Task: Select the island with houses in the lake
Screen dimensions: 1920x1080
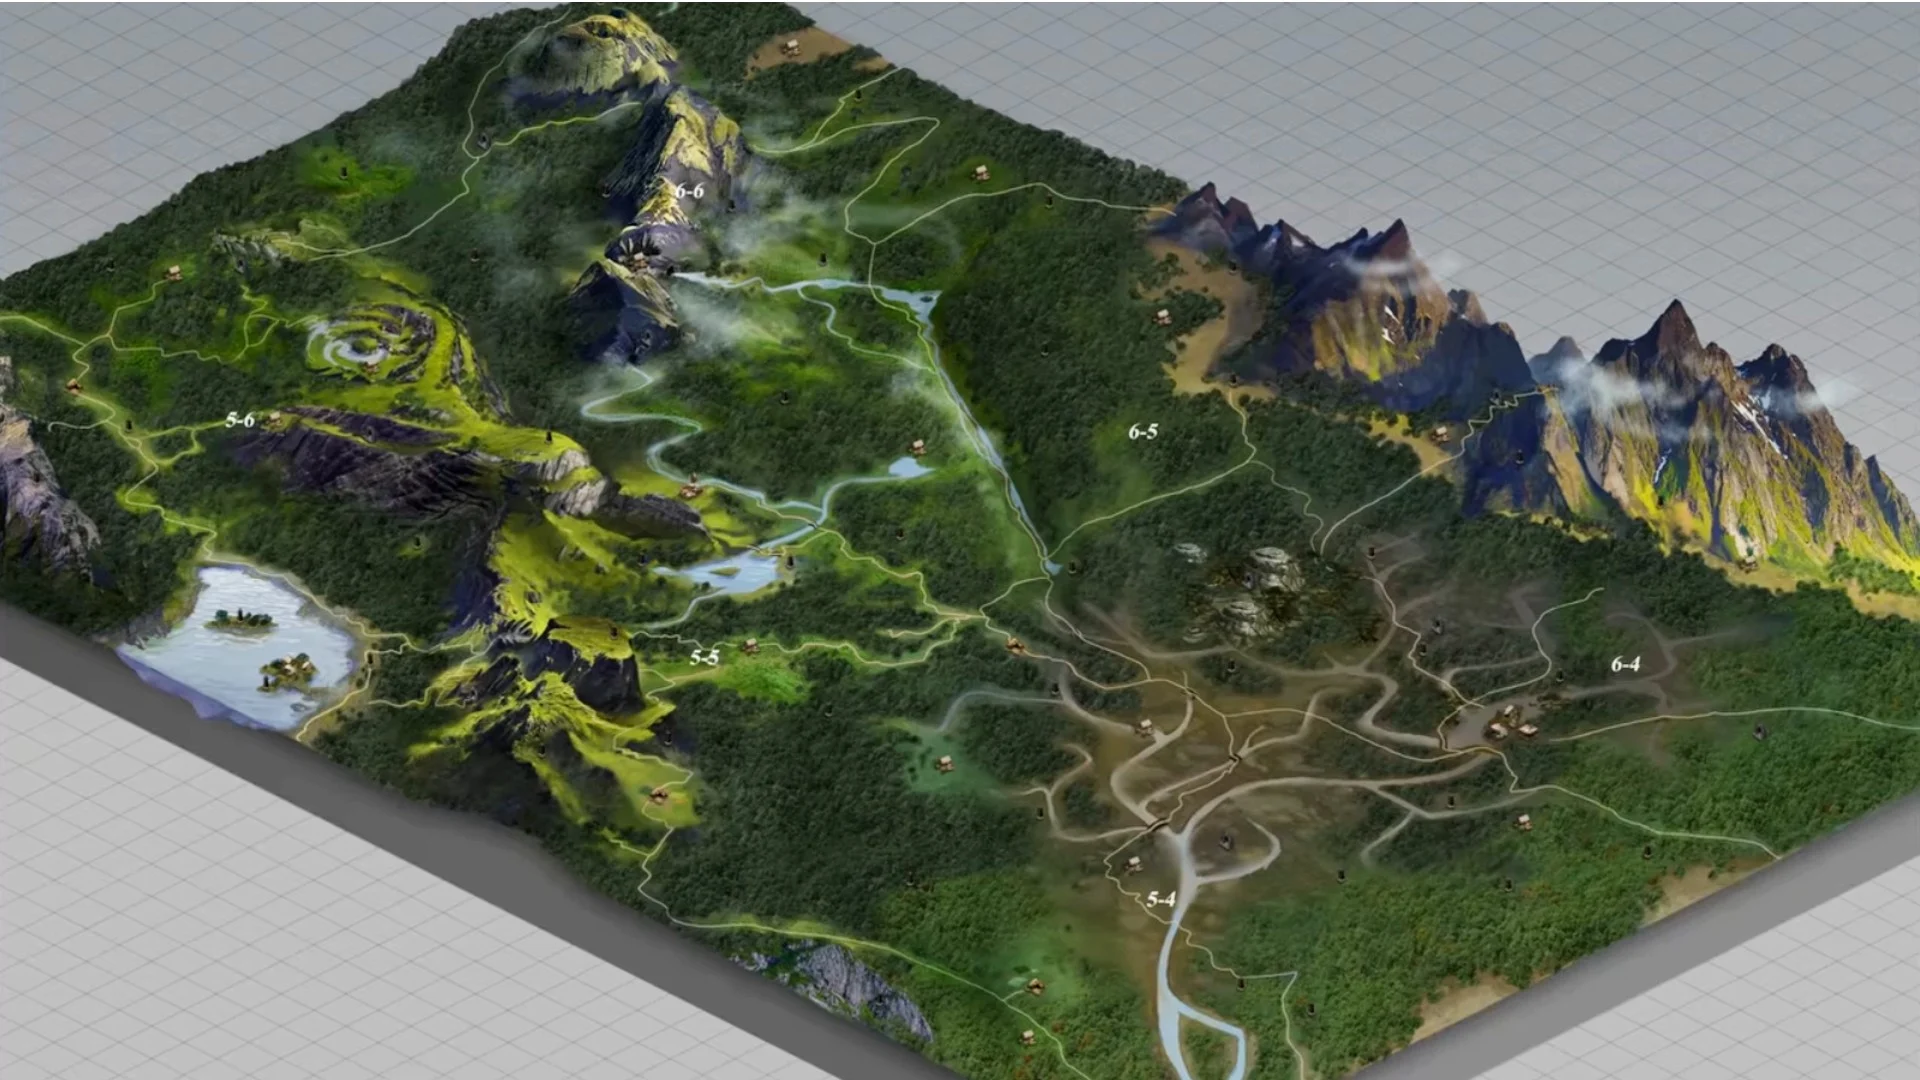Action: (x=289, y=672)
